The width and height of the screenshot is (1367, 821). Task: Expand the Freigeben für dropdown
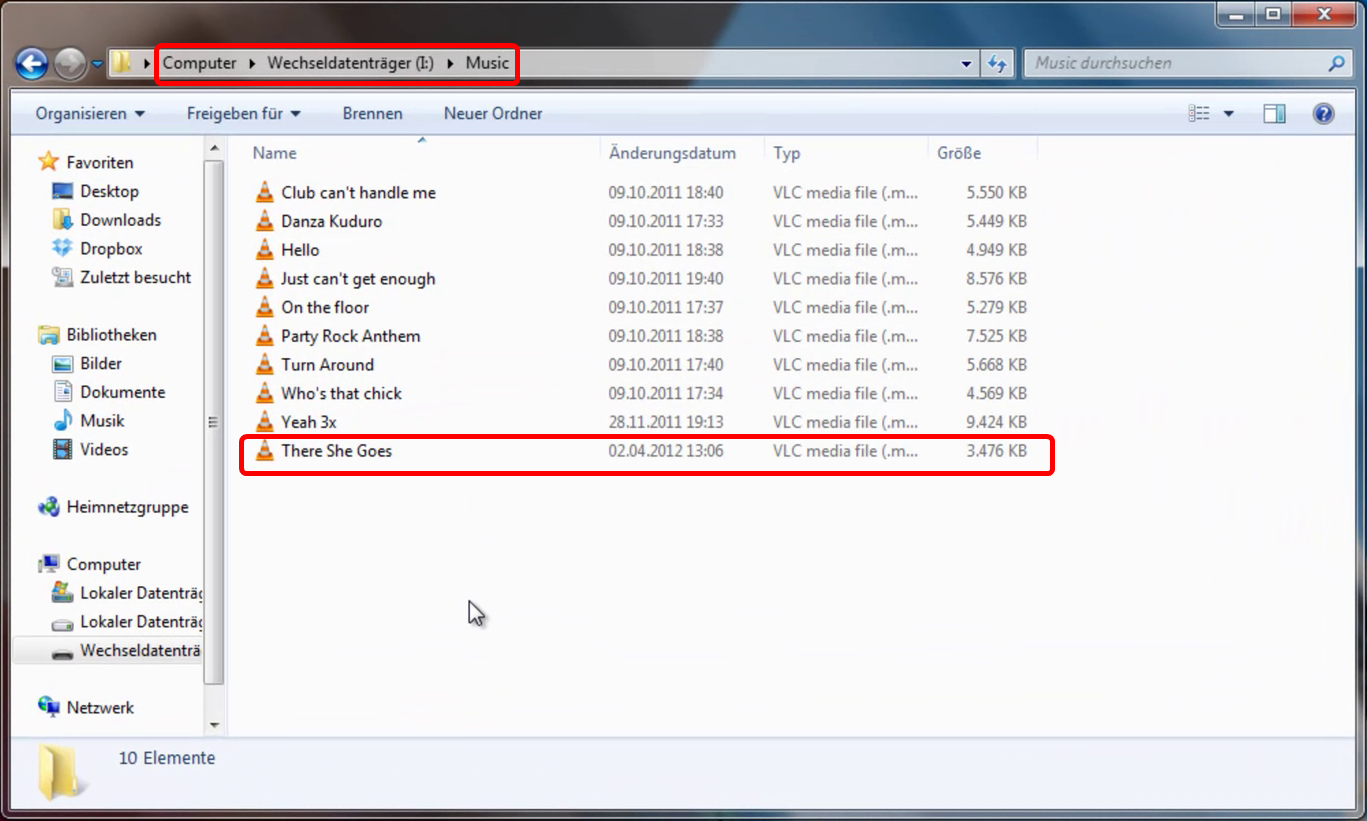point(243,114)
